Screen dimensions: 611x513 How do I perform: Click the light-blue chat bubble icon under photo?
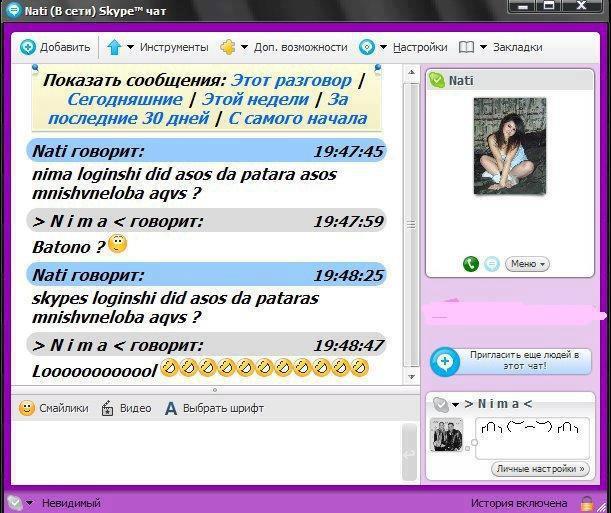492,264
